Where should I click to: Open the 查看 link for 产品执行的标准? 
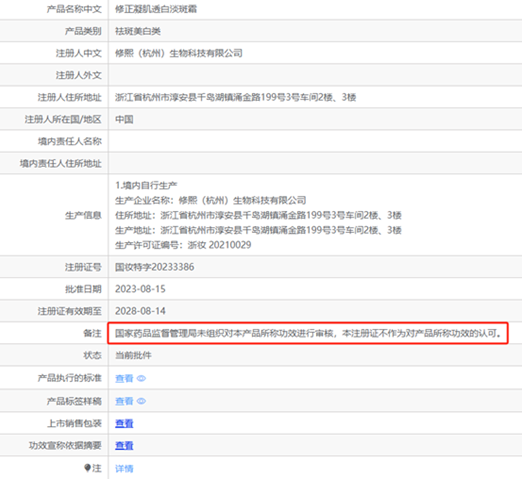pyautogui.click(x=124, y=378)
